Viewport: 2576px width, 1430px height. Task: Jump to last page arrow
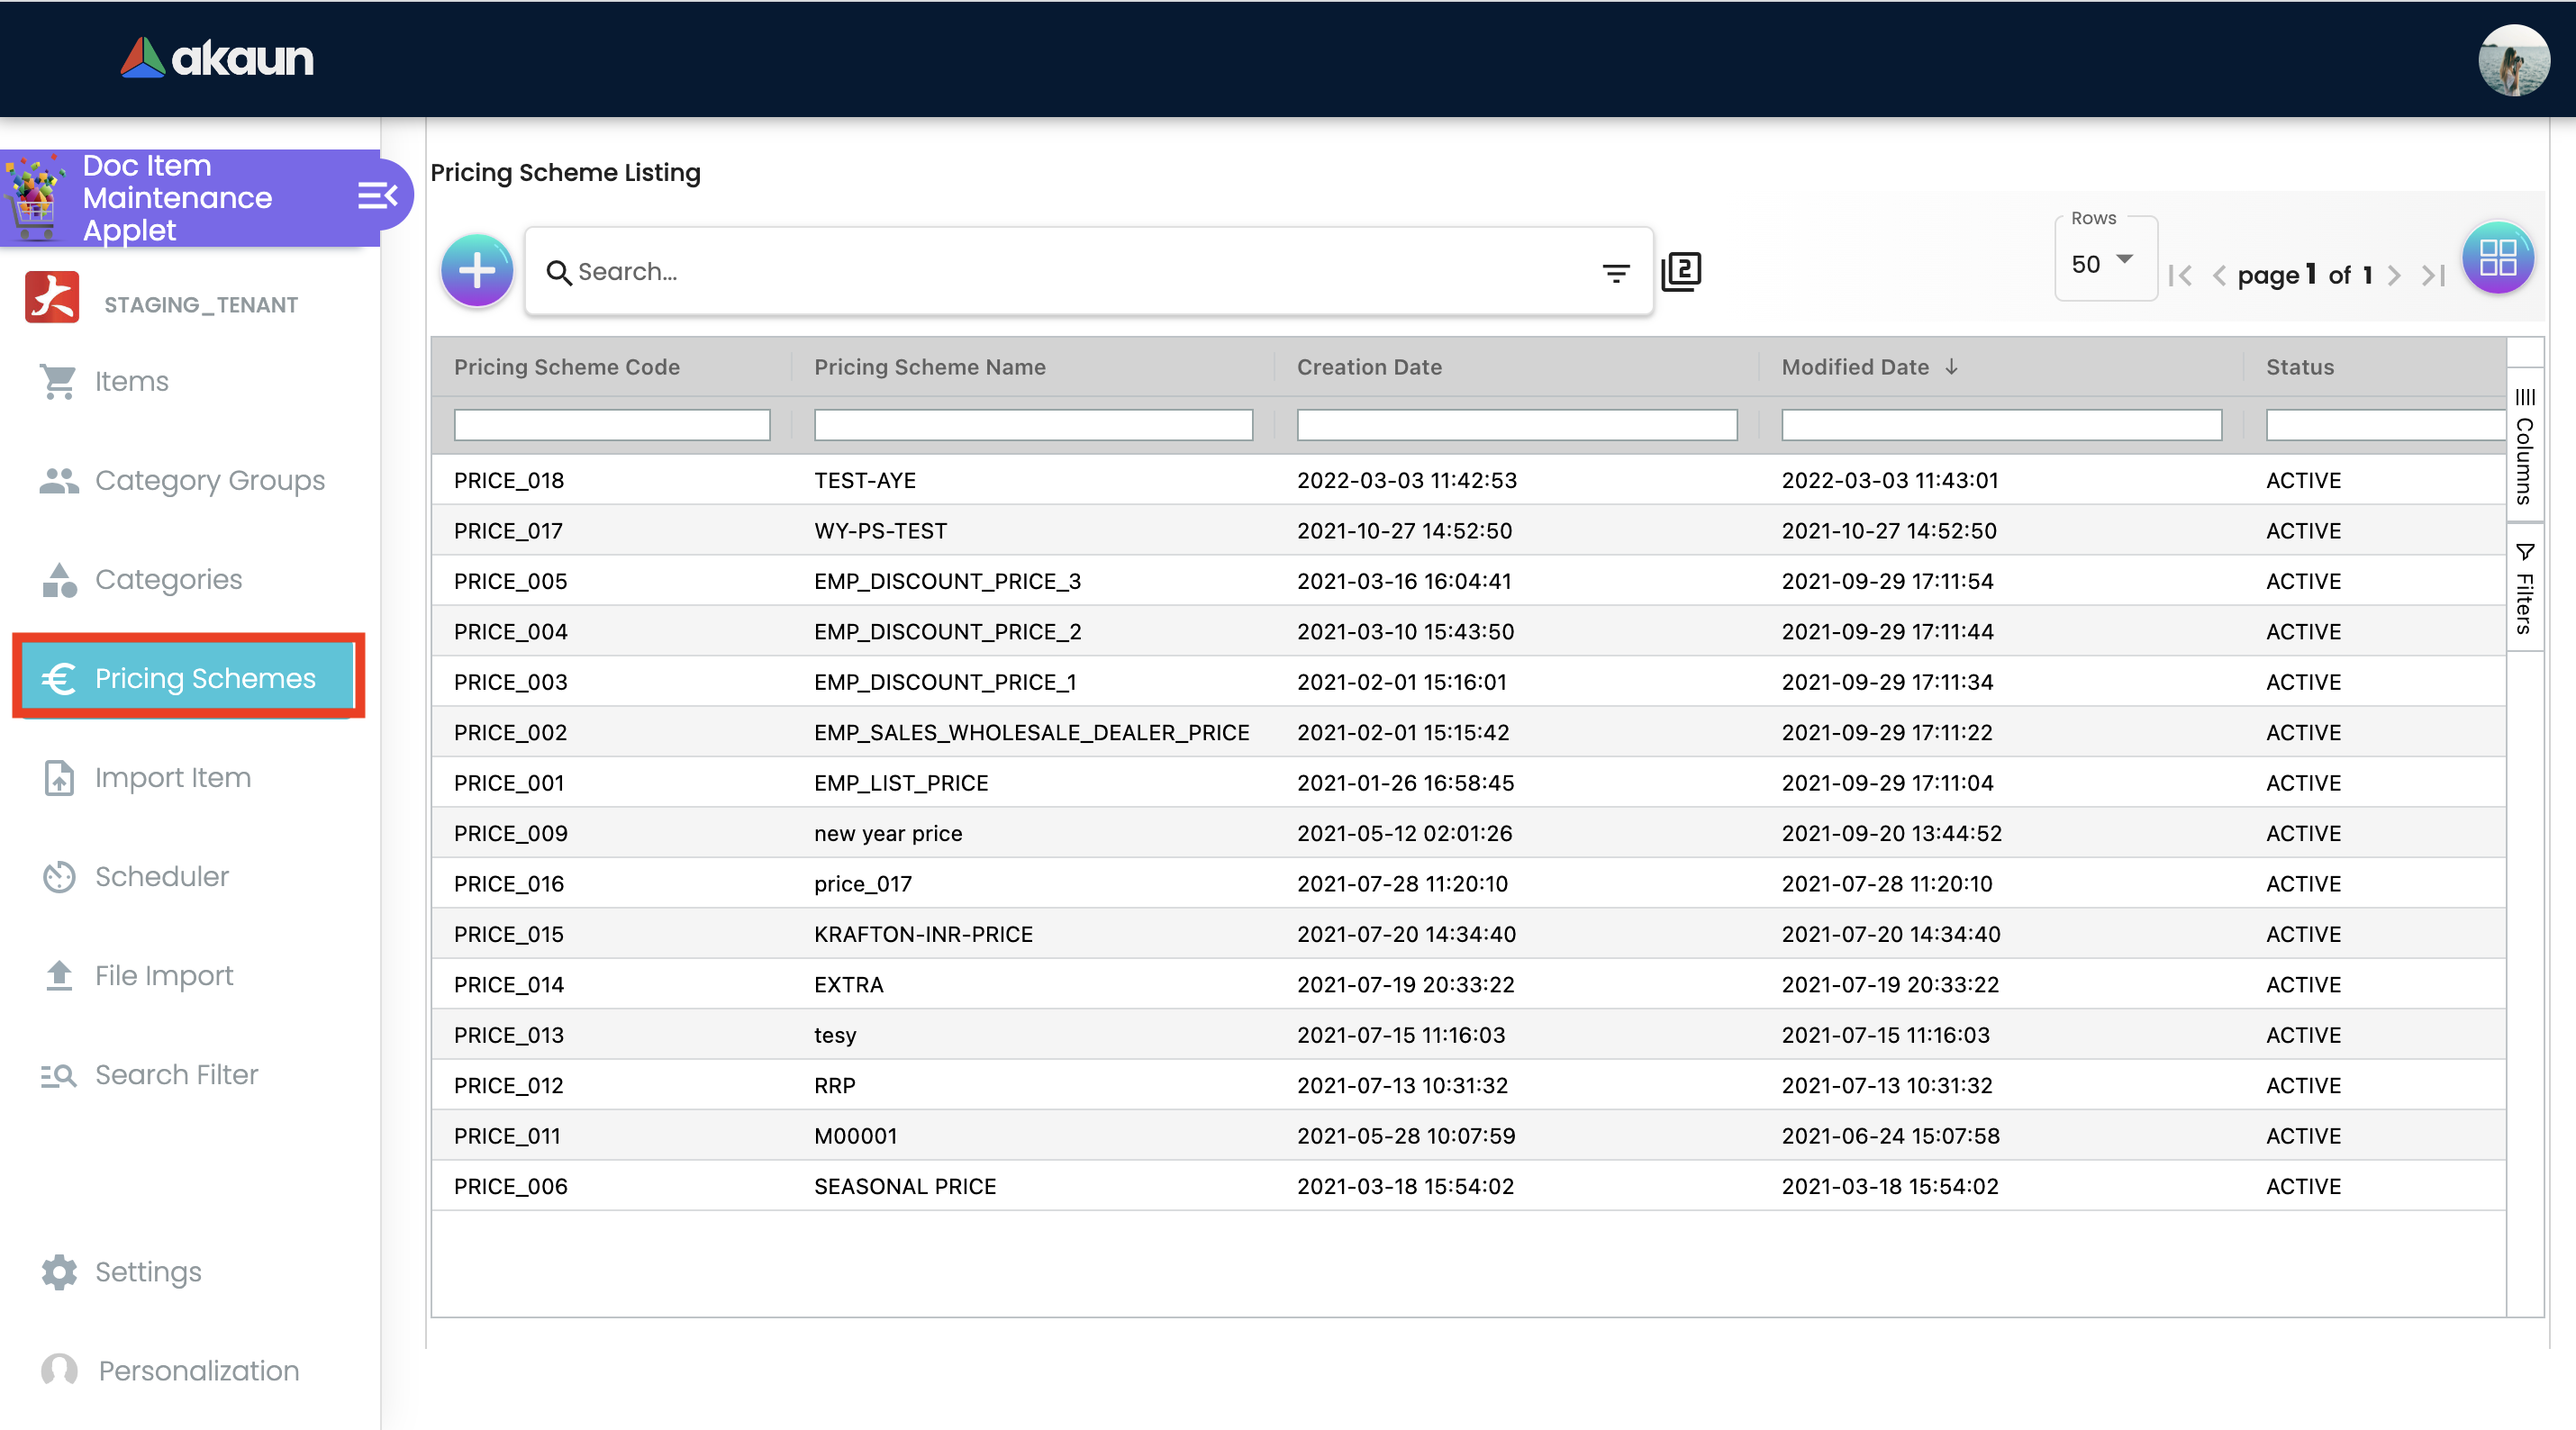pyautogui.click(x=2433, y=276)
